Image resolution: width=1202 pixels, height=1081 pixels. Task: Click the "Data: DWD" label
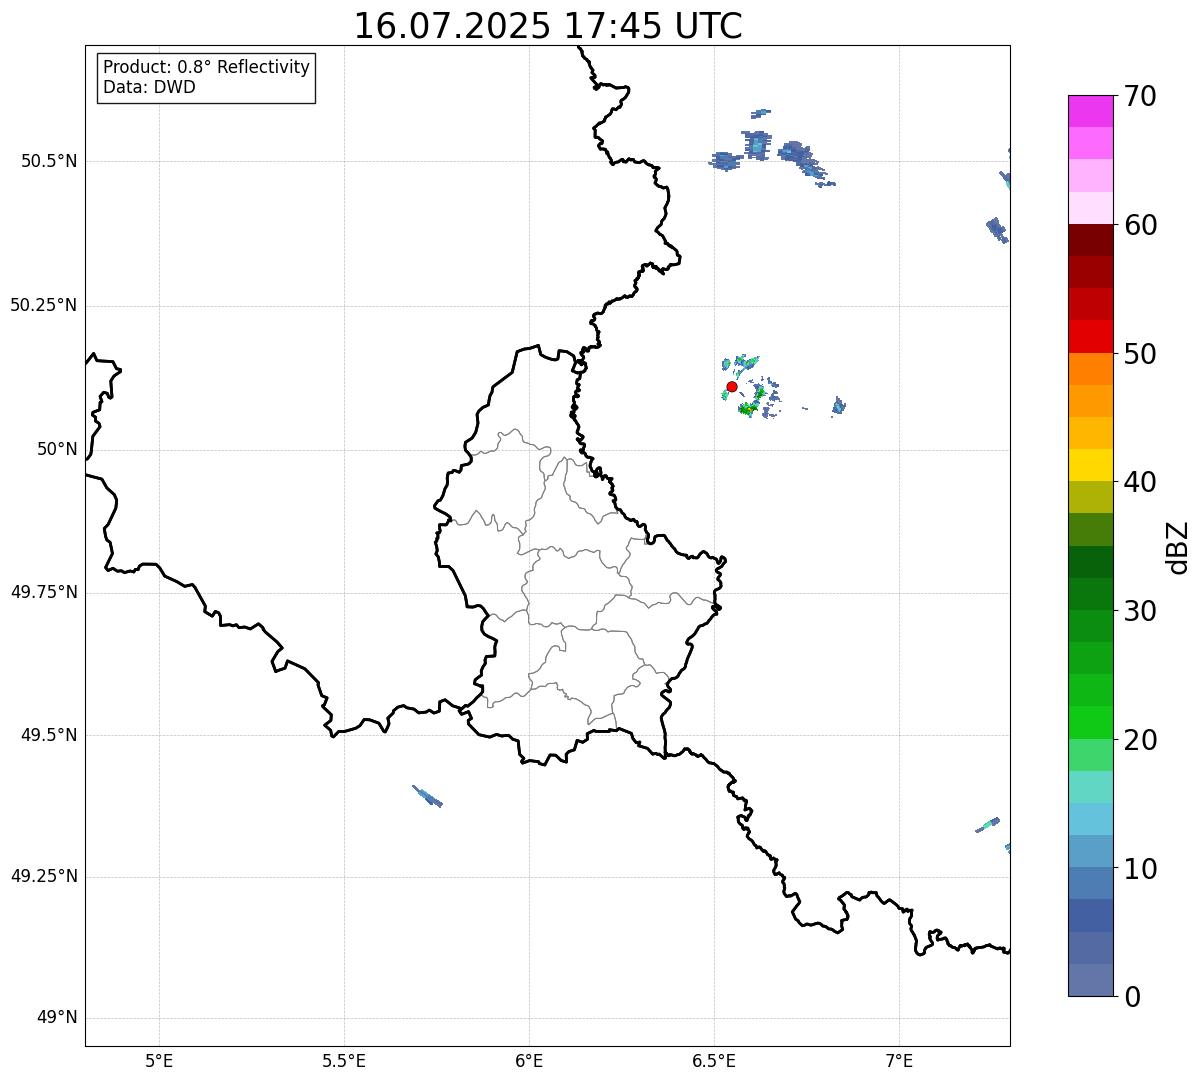point(149,87)
